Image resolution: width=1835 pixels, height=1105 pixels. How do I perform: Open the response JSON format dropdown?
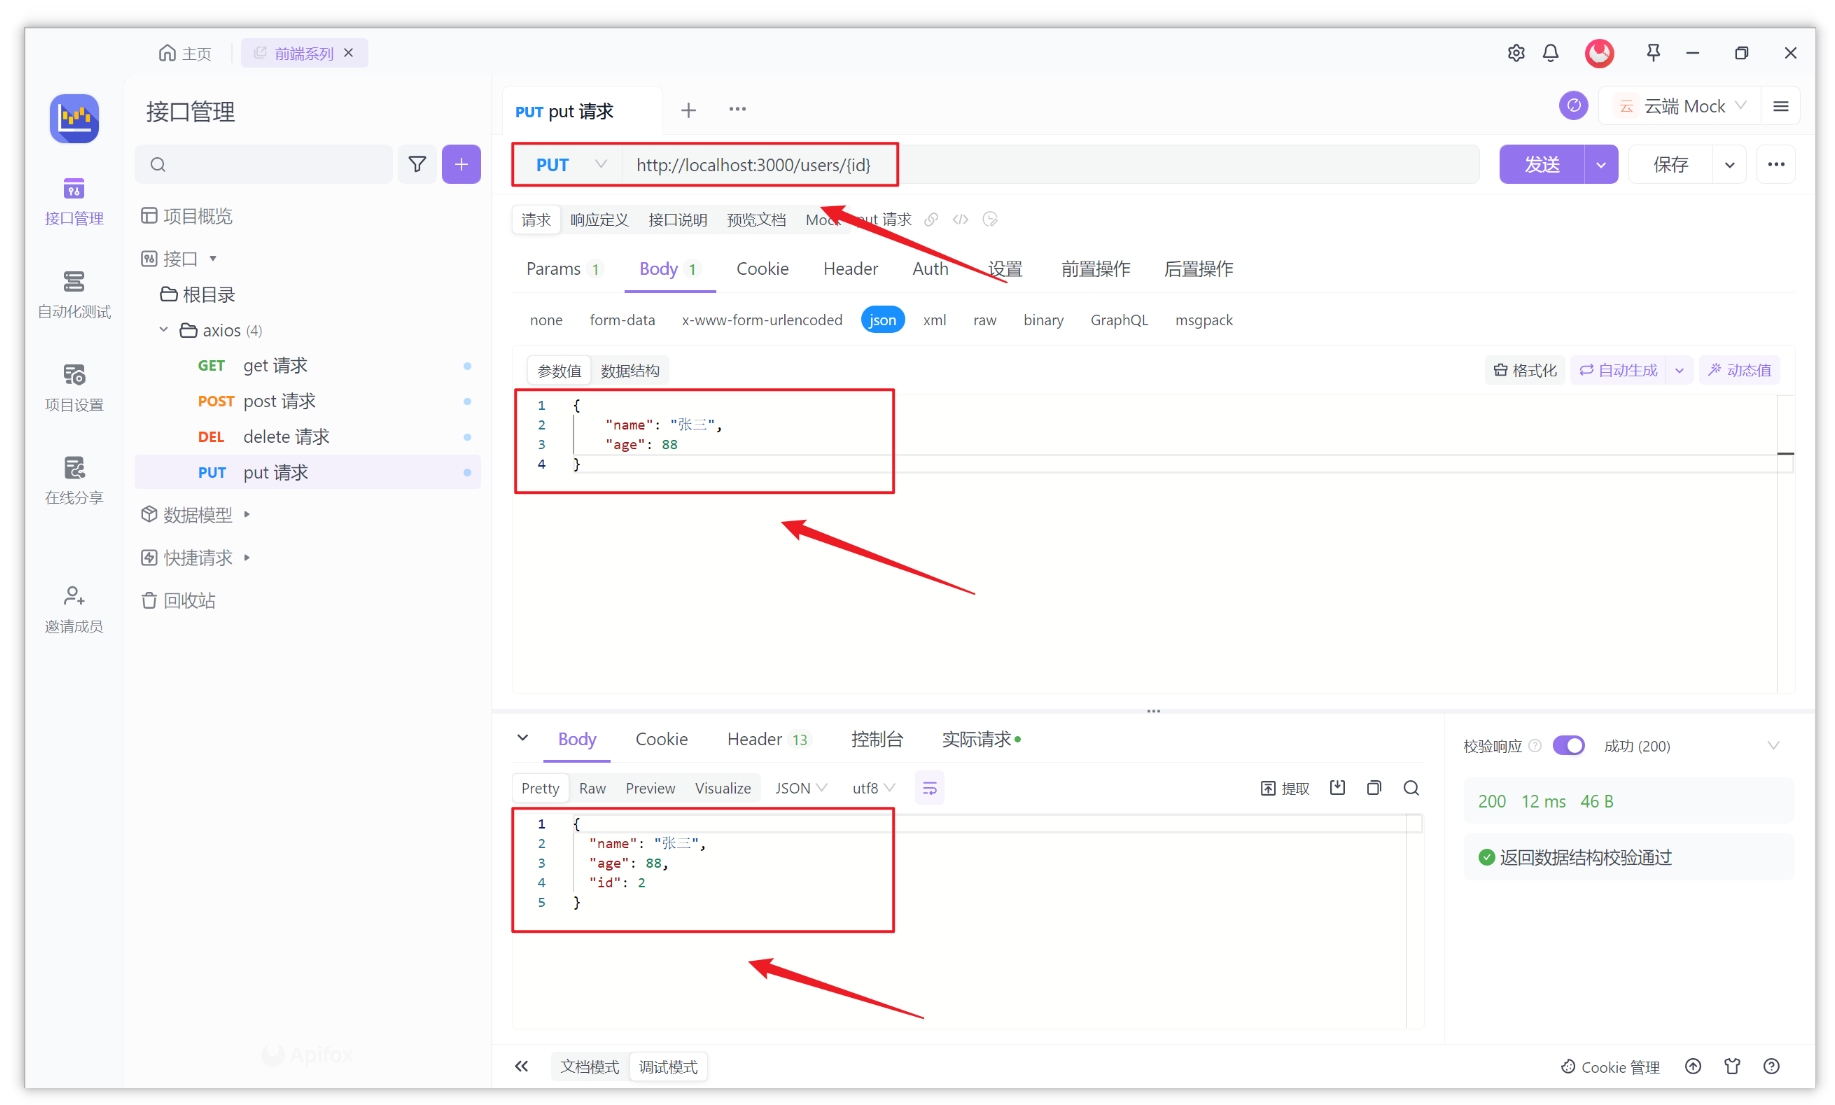[801, 788]
